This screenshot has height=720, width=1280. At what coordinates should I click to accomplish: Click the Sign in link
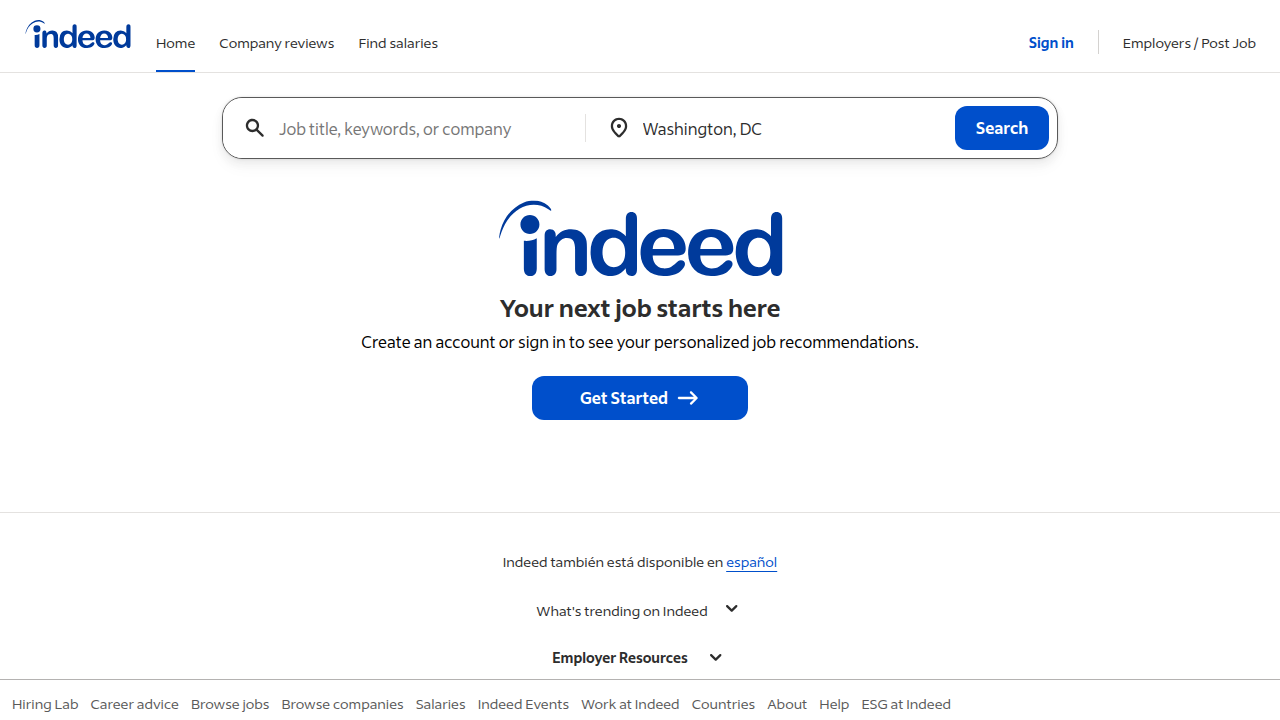(1051, 43)
